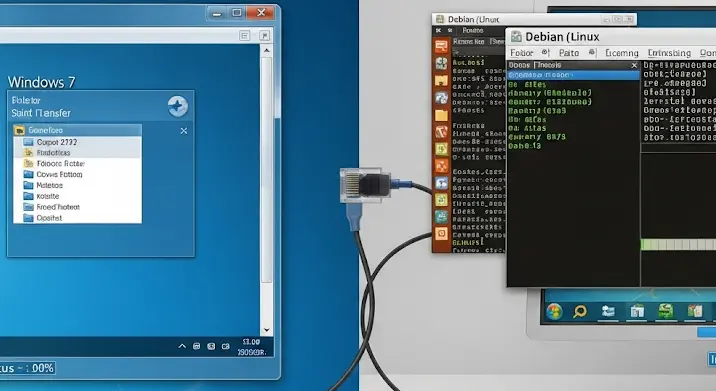Click the magnifier search icon on taskbar
The image size is (716, 391).
pyautogui.click(x=580, y=312)
